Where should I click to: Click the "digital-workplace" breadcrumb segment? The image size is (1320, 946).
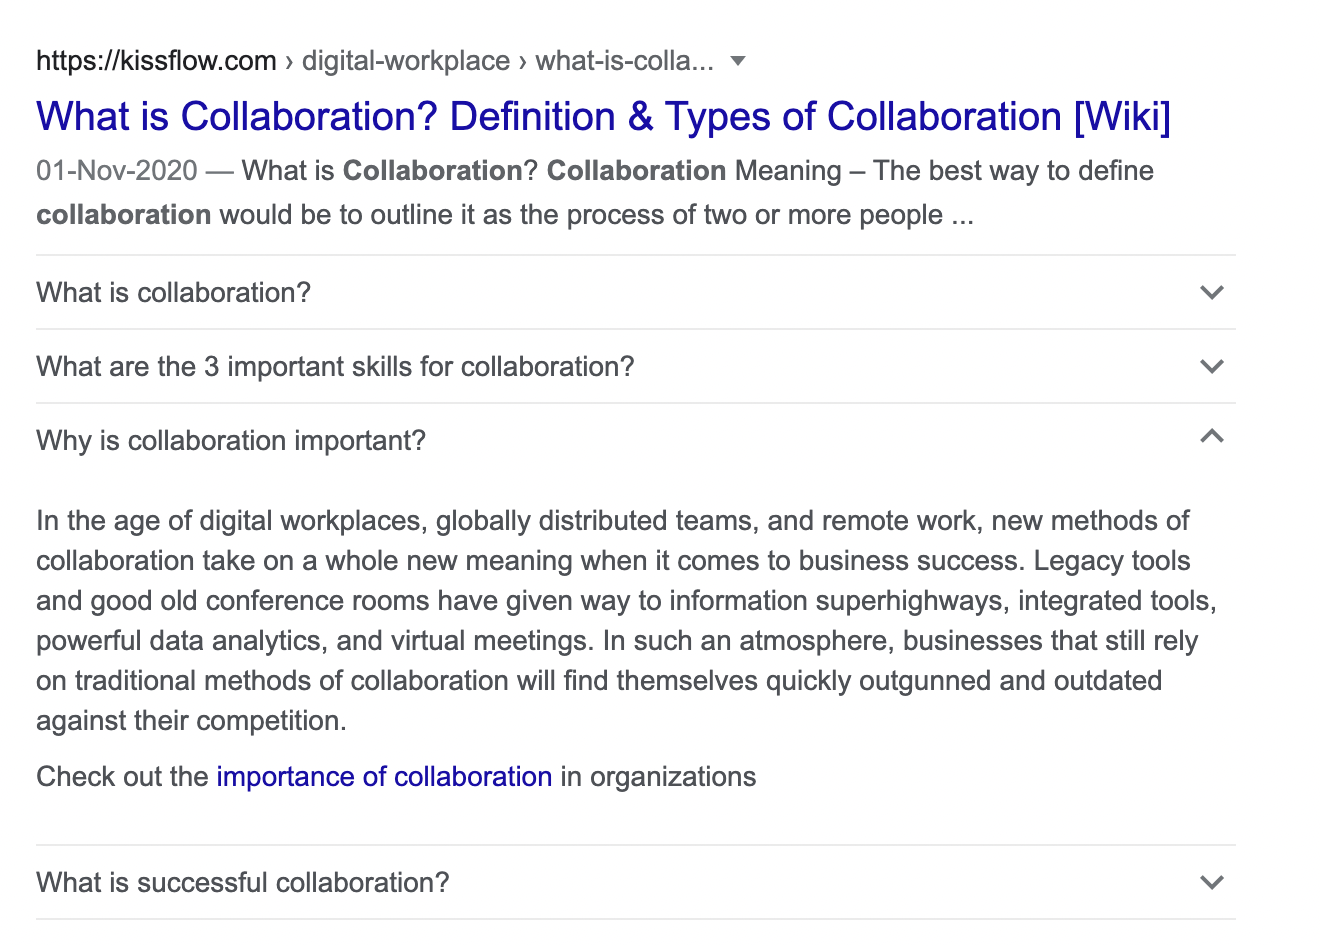tap(406, 61)
